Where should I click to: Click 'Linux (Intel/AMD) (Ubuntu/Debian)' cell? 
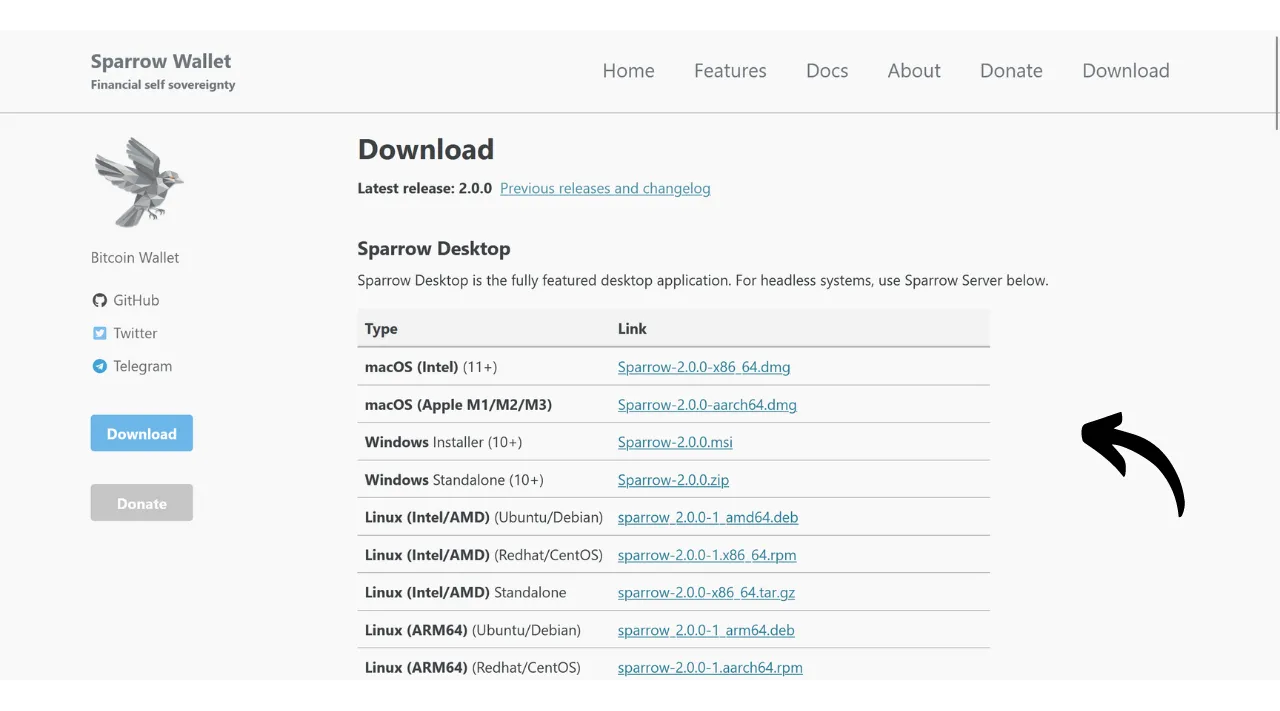point(484,517)
